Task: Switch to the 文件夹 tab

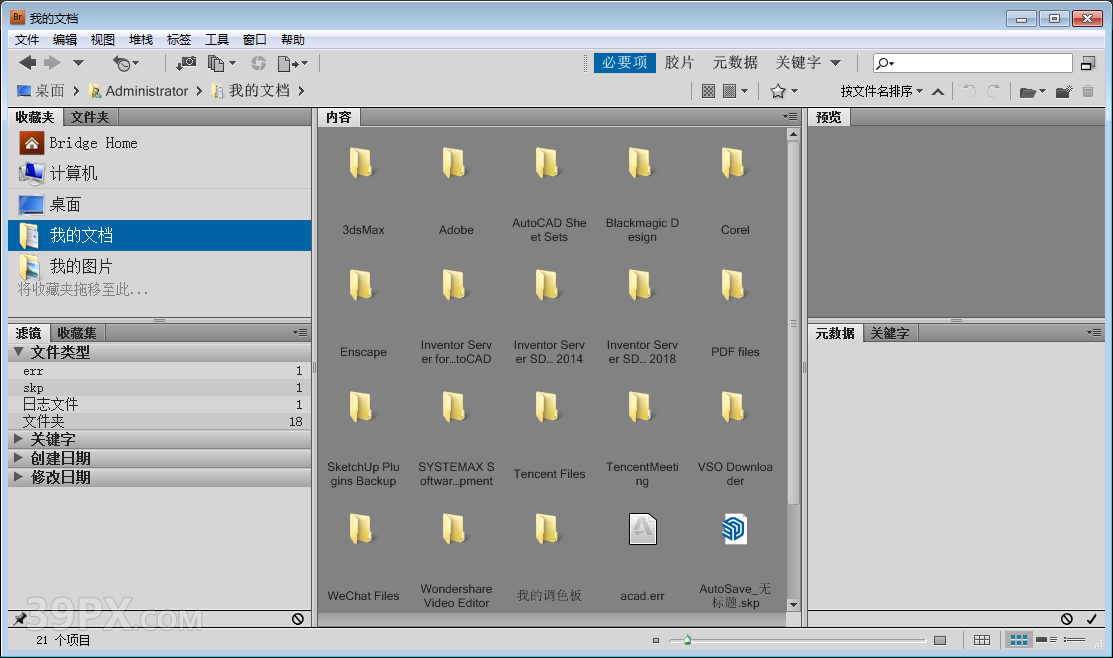Action: point(90,117)
